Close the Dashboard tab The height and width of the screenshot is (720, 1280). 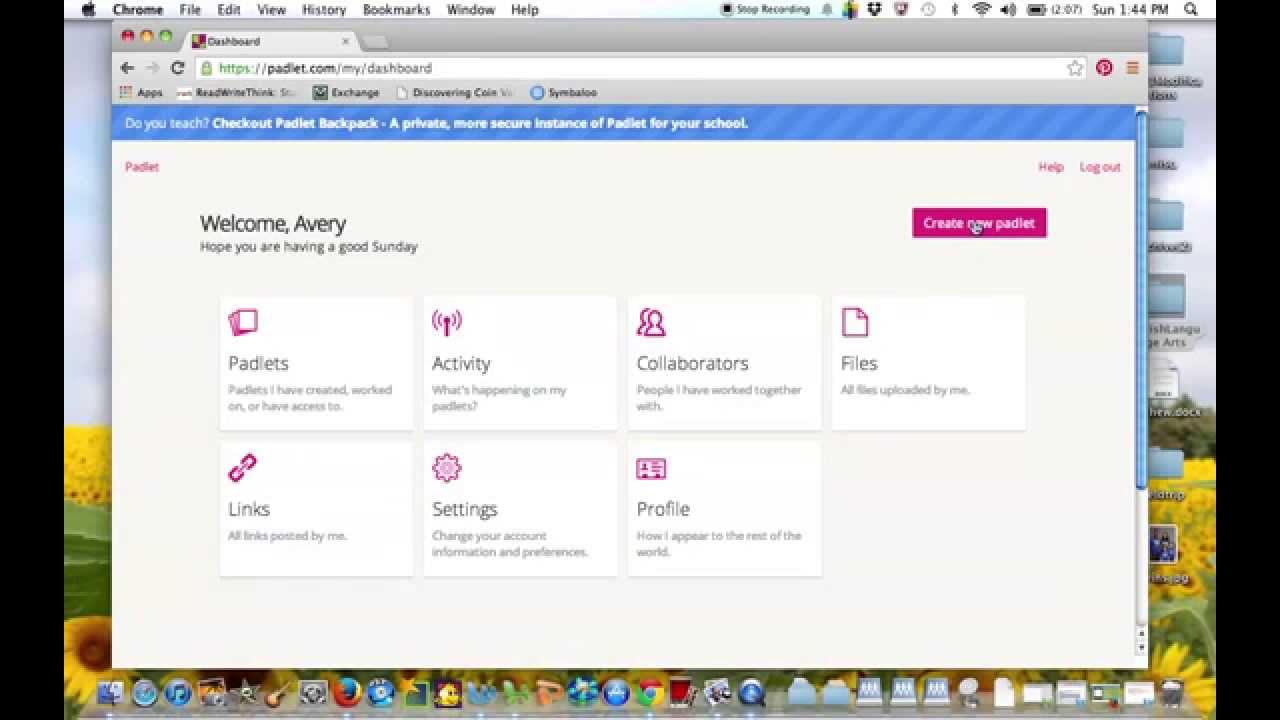point(346,41)
